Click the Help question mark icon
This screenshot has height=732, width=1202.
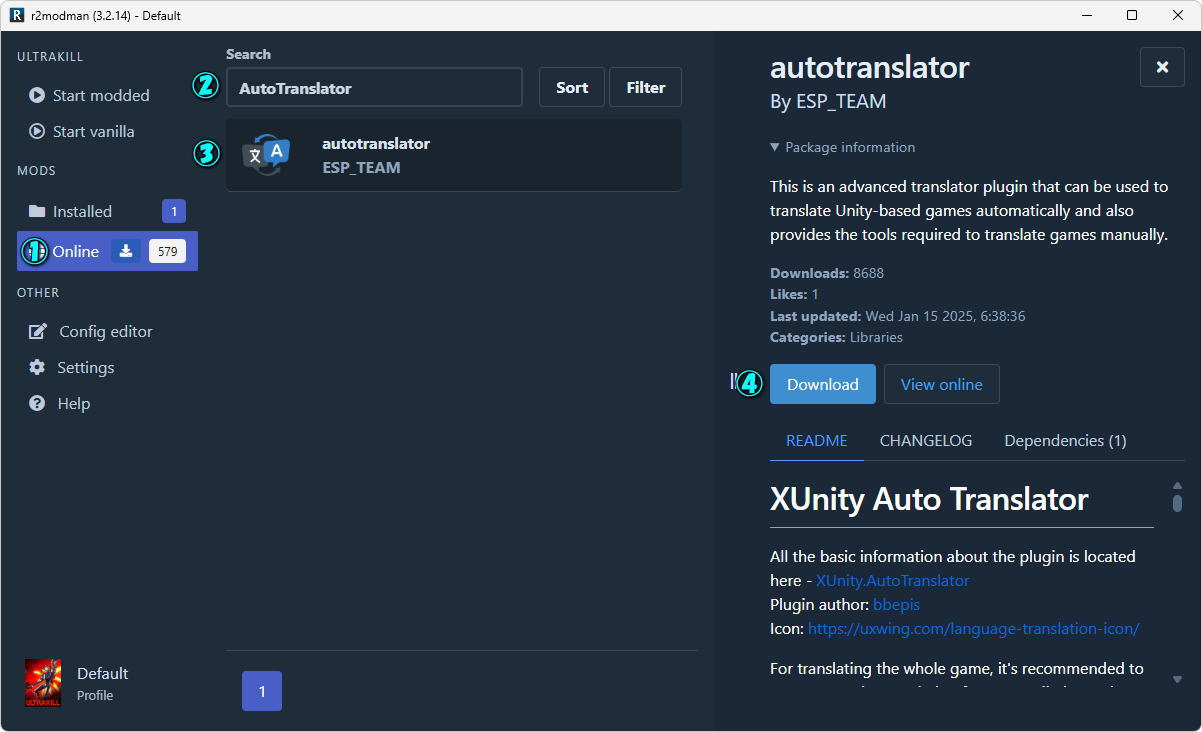[x=37, y=404]
